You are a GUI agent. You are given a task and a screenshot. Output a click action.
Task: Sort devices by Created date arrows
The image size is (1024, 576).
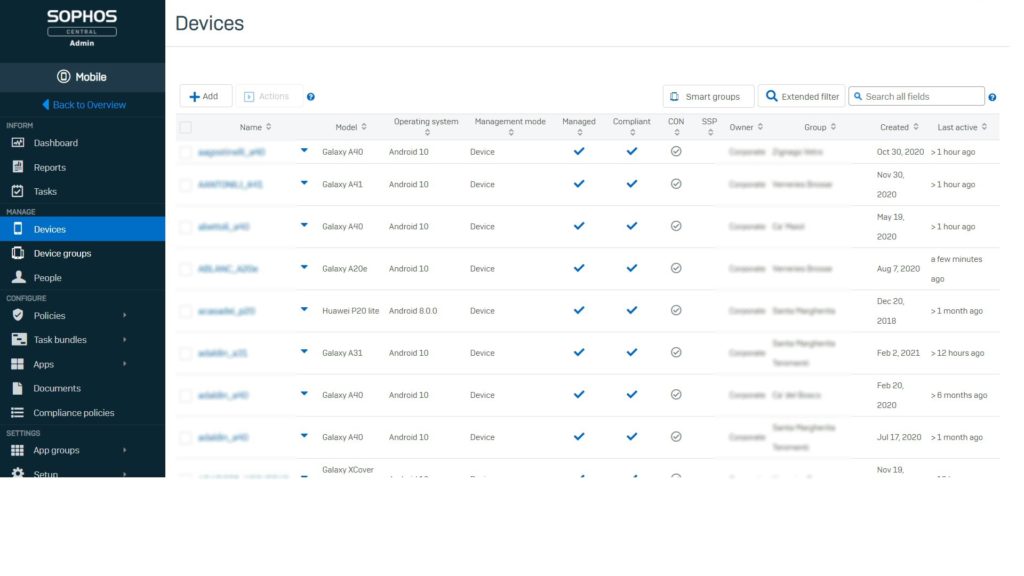pyautogui.click(x=916, y=127)
